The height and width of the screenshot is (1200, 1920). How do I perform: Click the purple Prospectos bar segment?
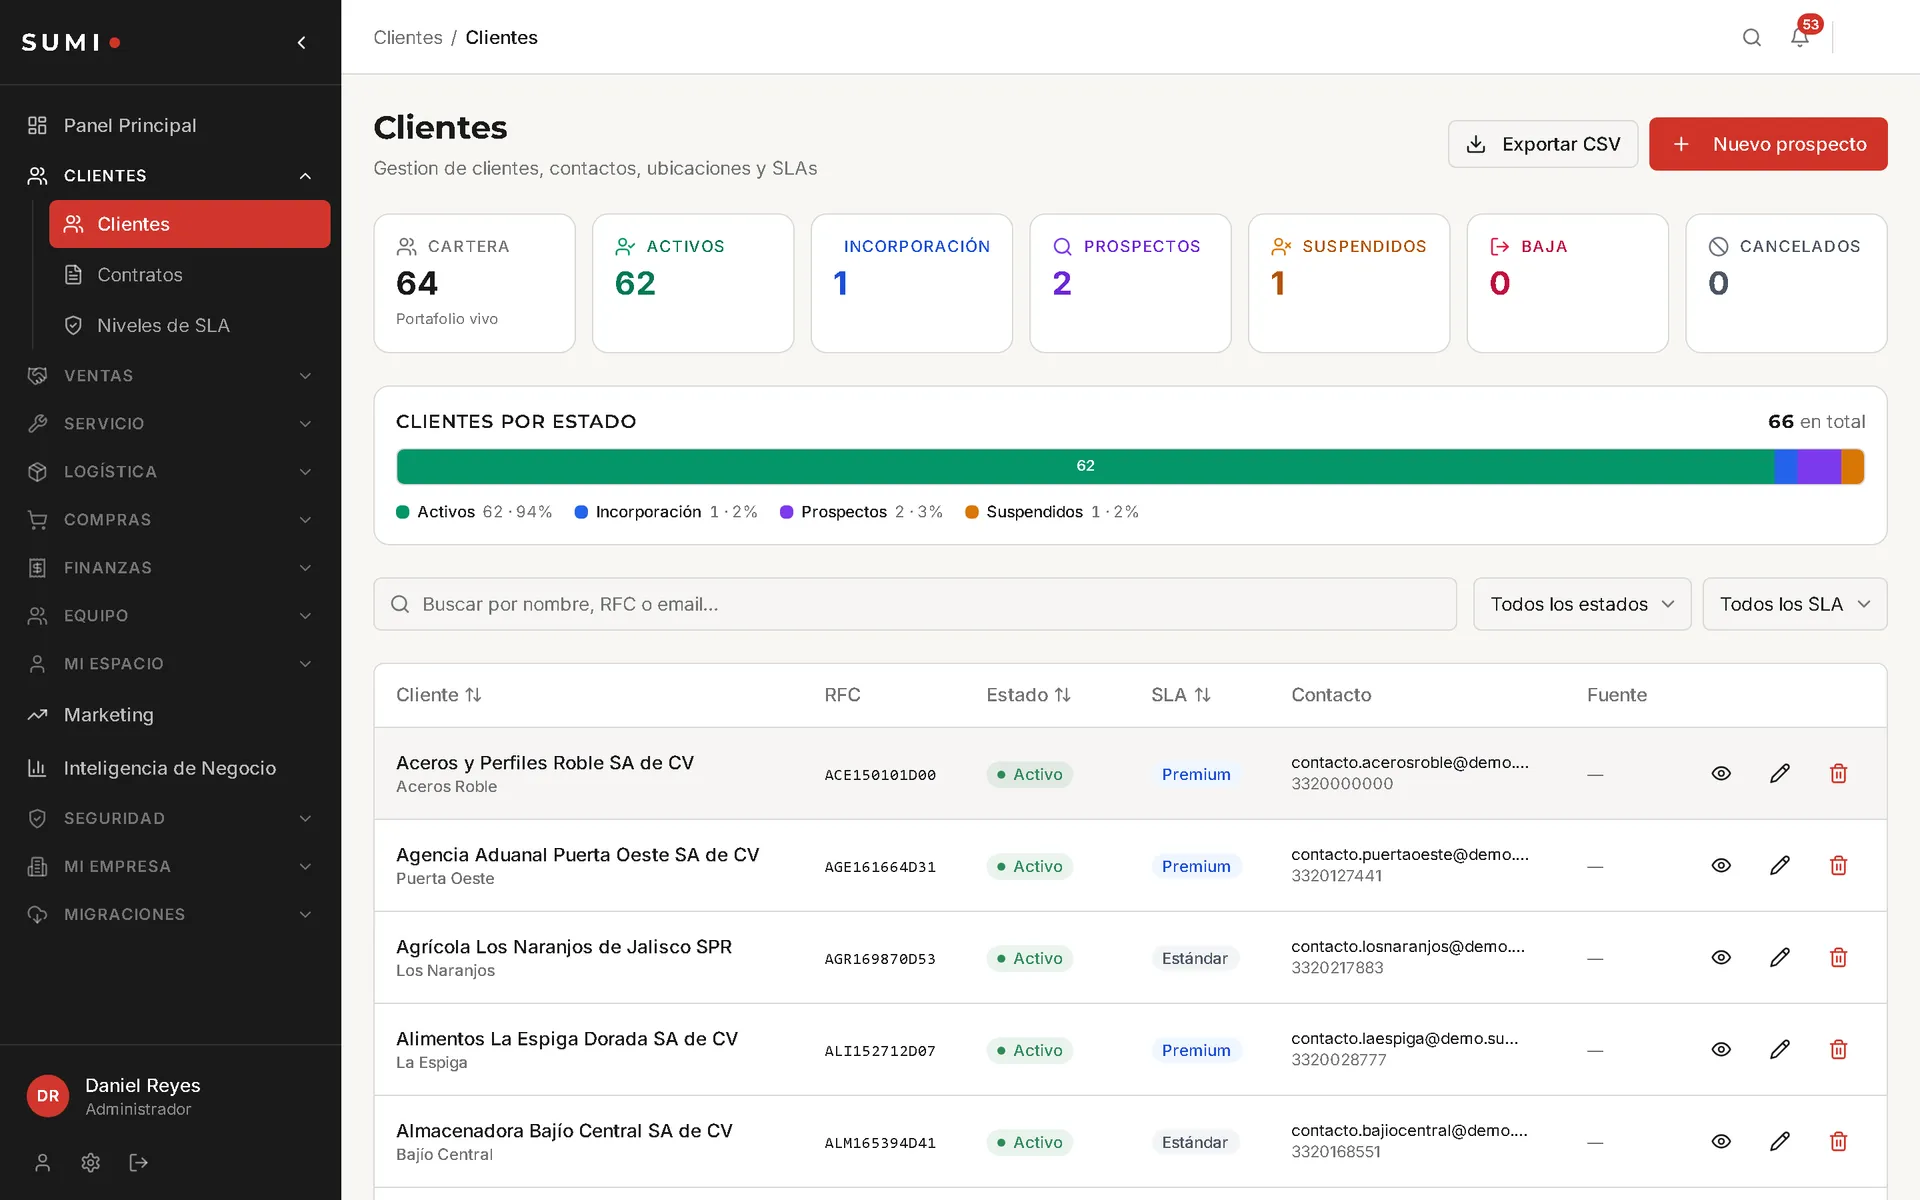coord(1819,466)
